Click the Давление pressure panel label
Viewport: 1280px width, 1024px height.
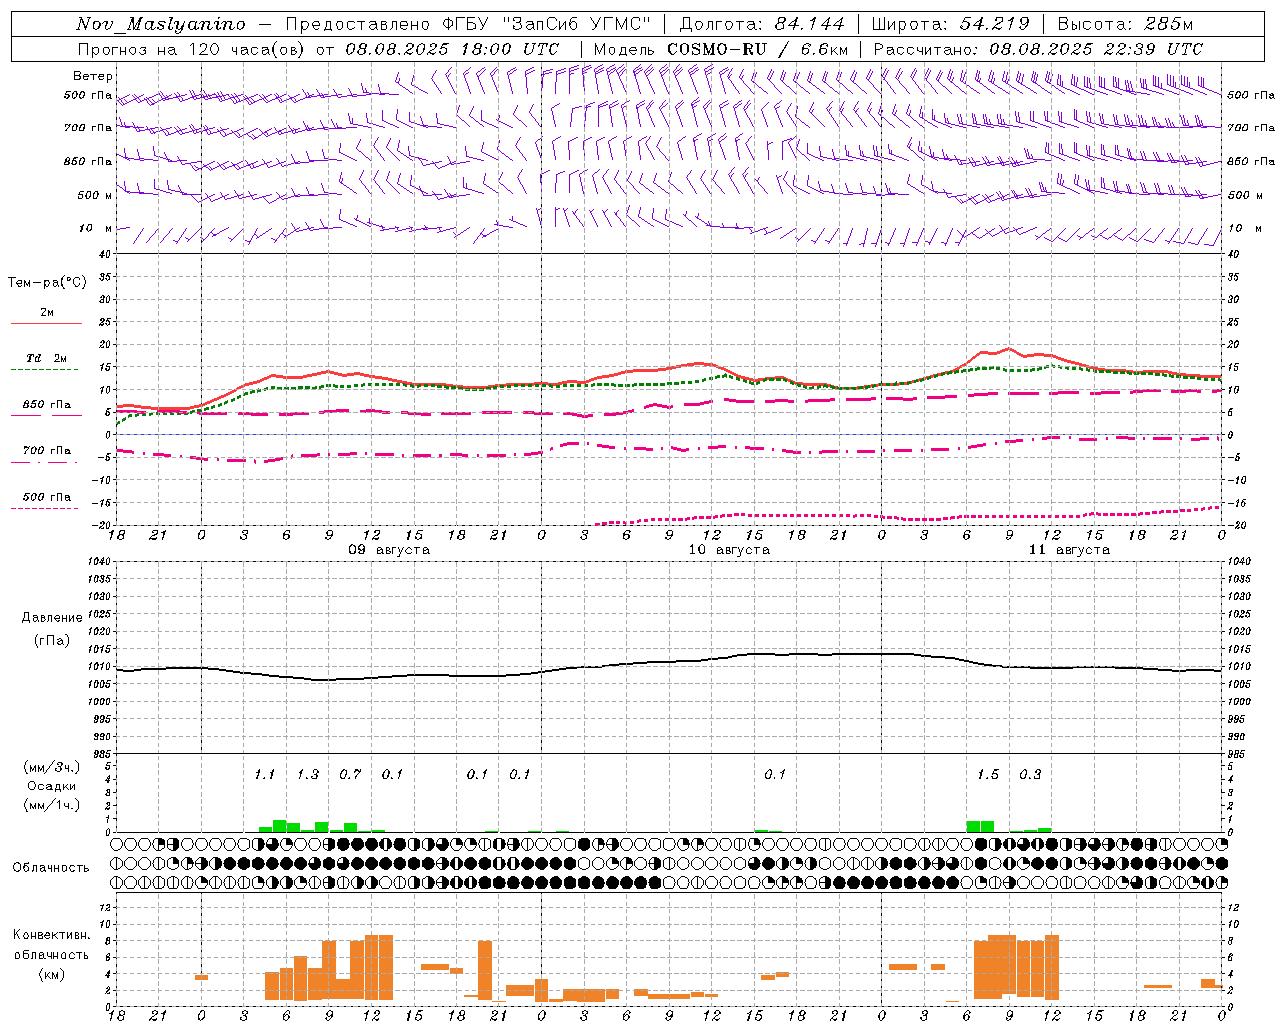coord(52,618)
